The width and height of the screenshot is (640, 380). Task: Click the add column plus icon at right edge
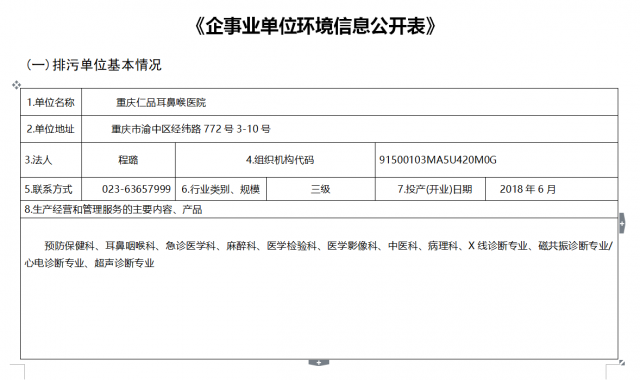pos(622,223)
